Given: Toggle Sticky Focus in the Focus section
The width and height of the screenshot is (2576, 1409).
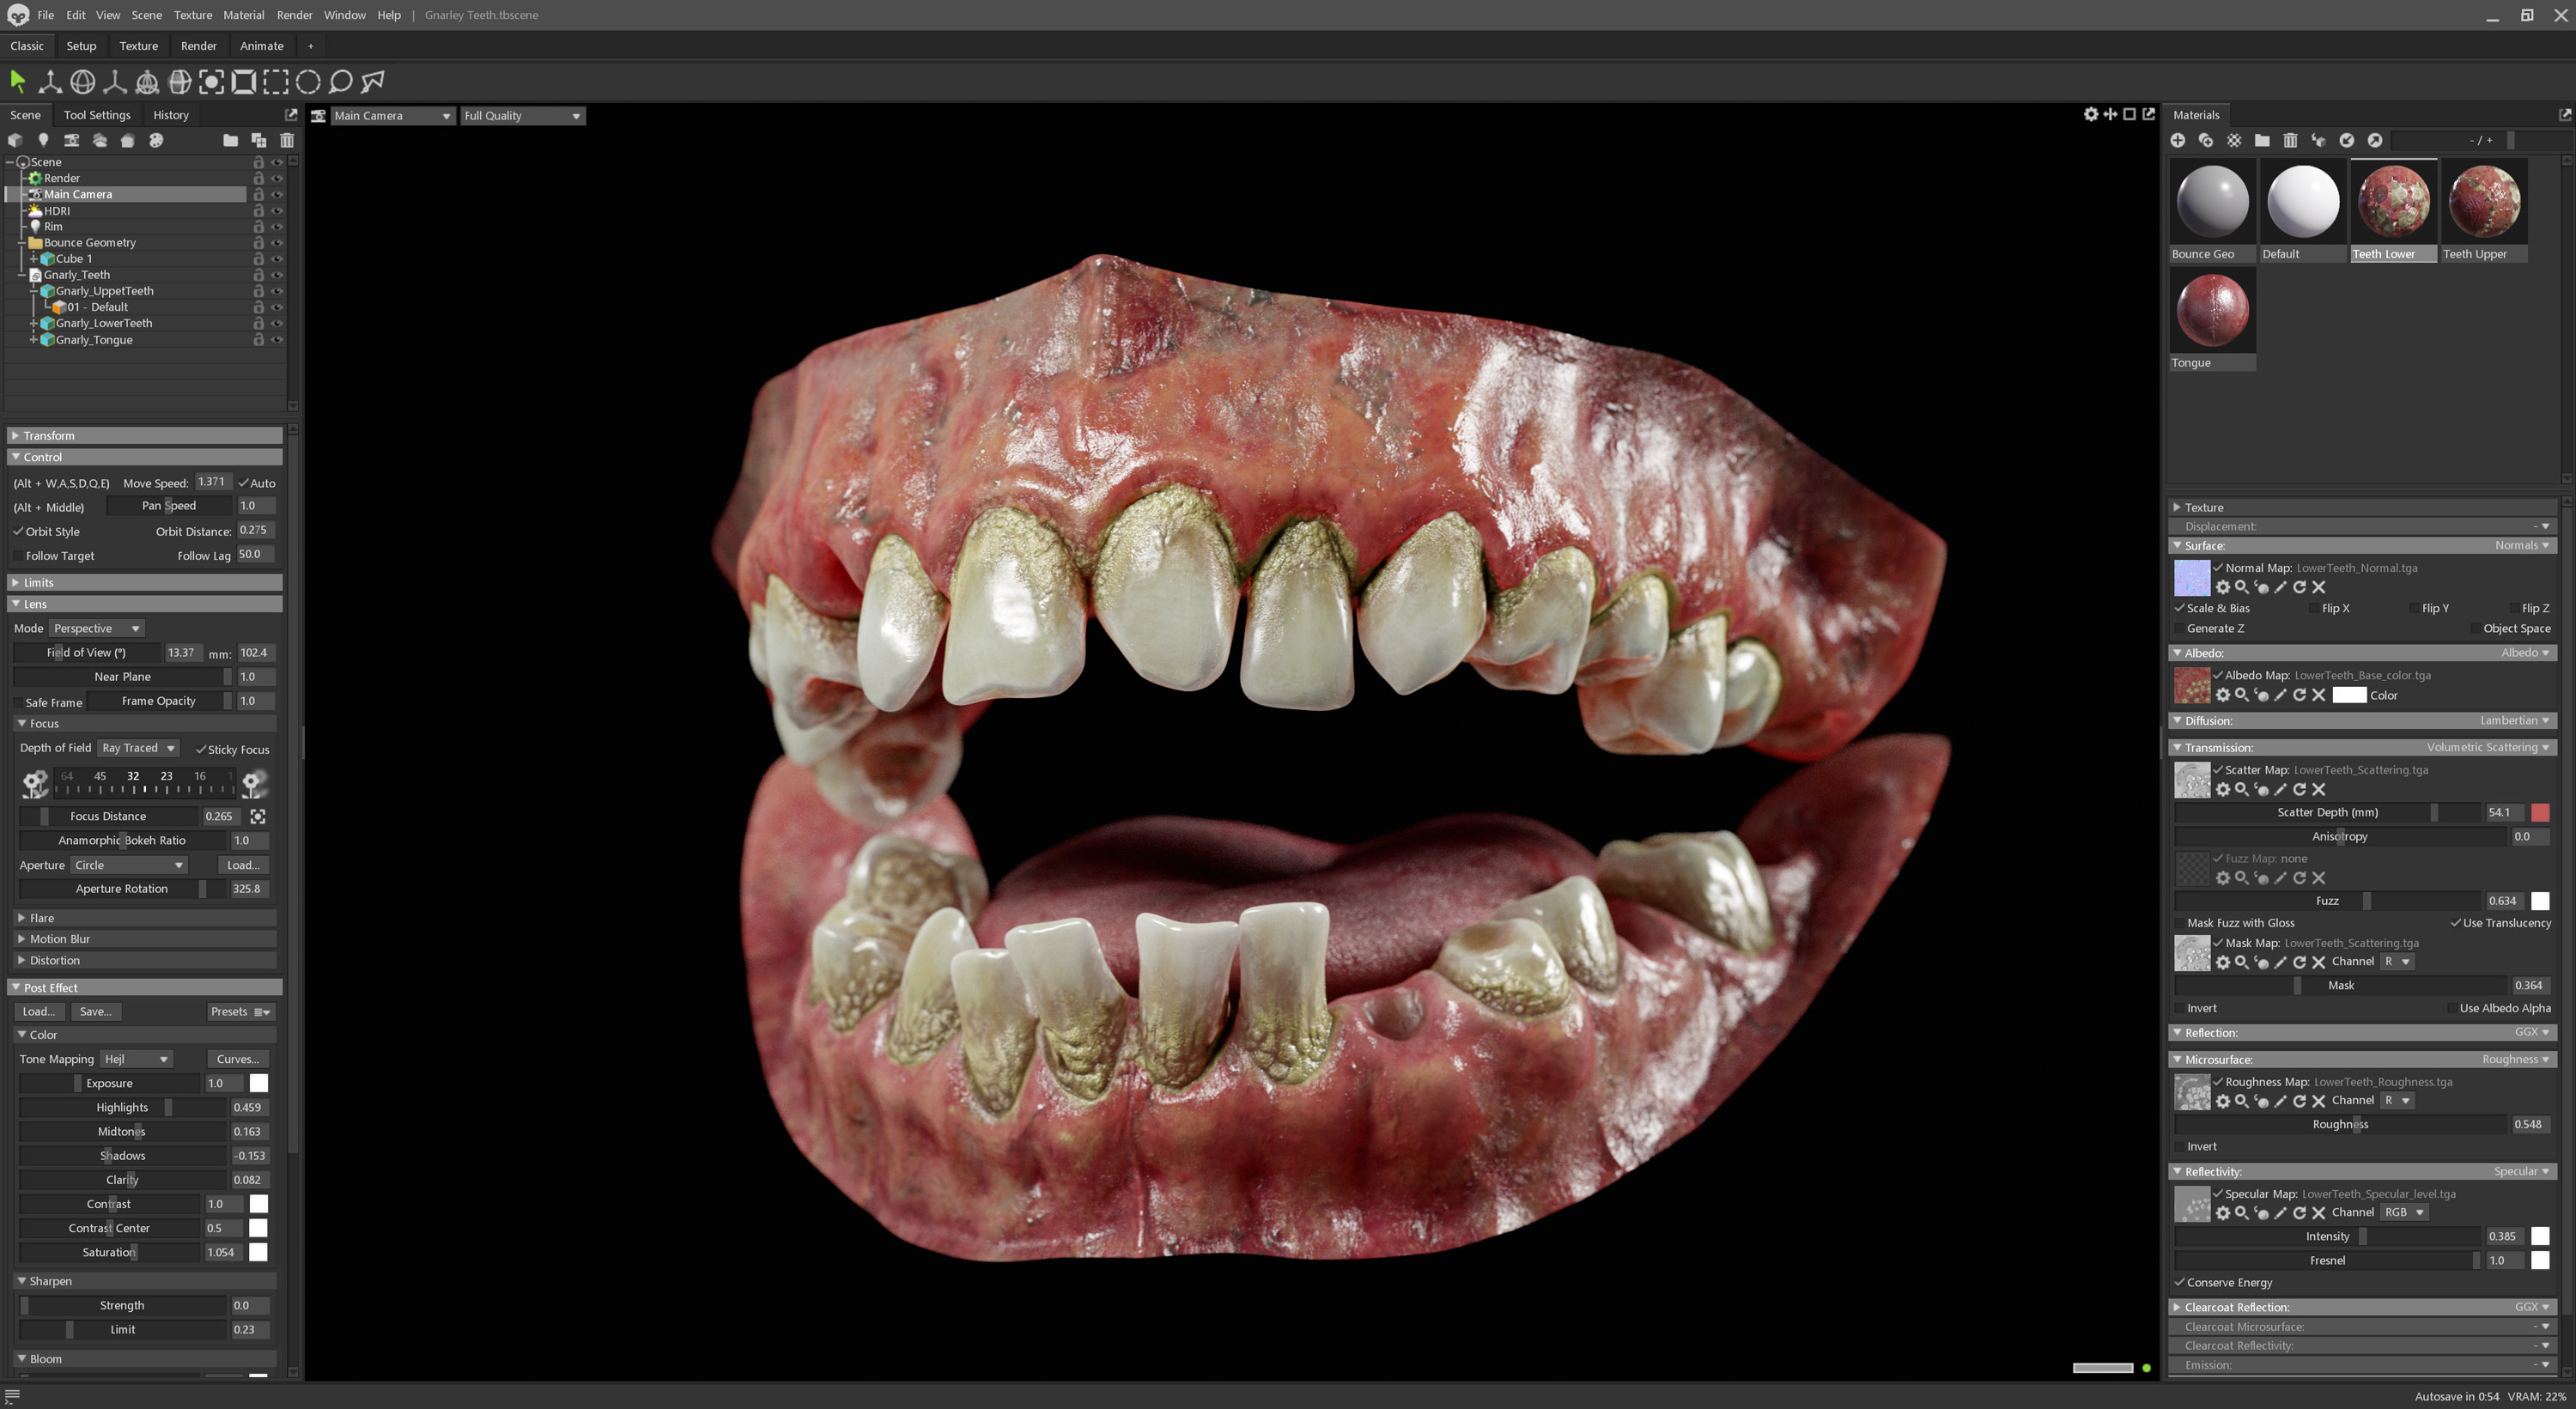Looking at the screenshot, I should pos(200,749).
